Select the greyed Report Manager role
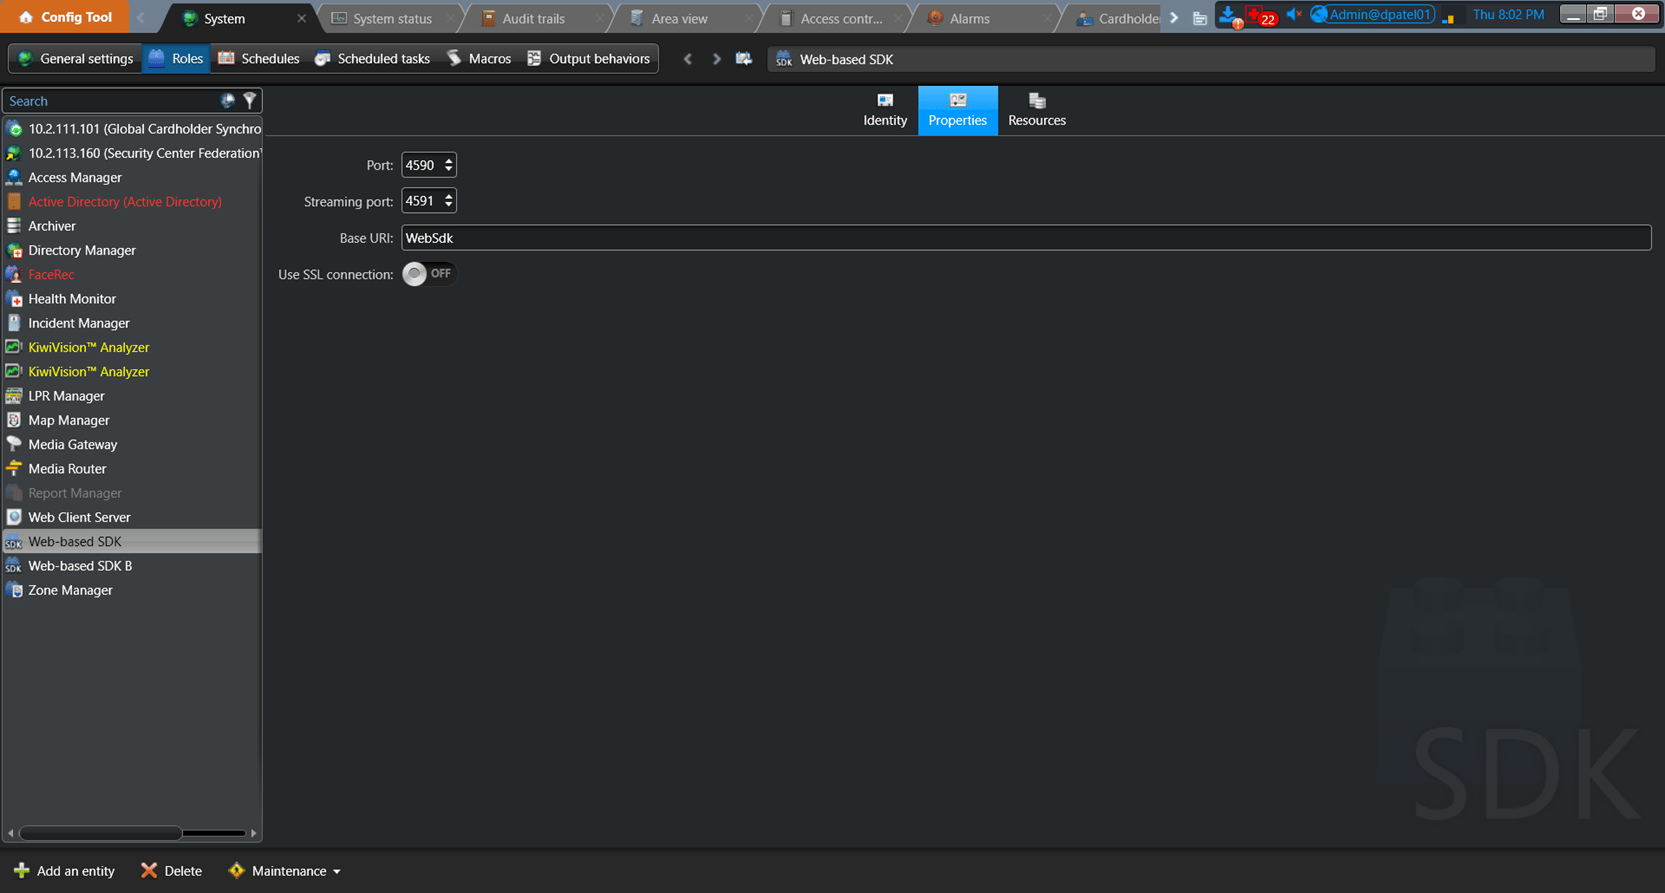Image resolution: width=1665 pixels, height=893 pixels. (132, 493)
